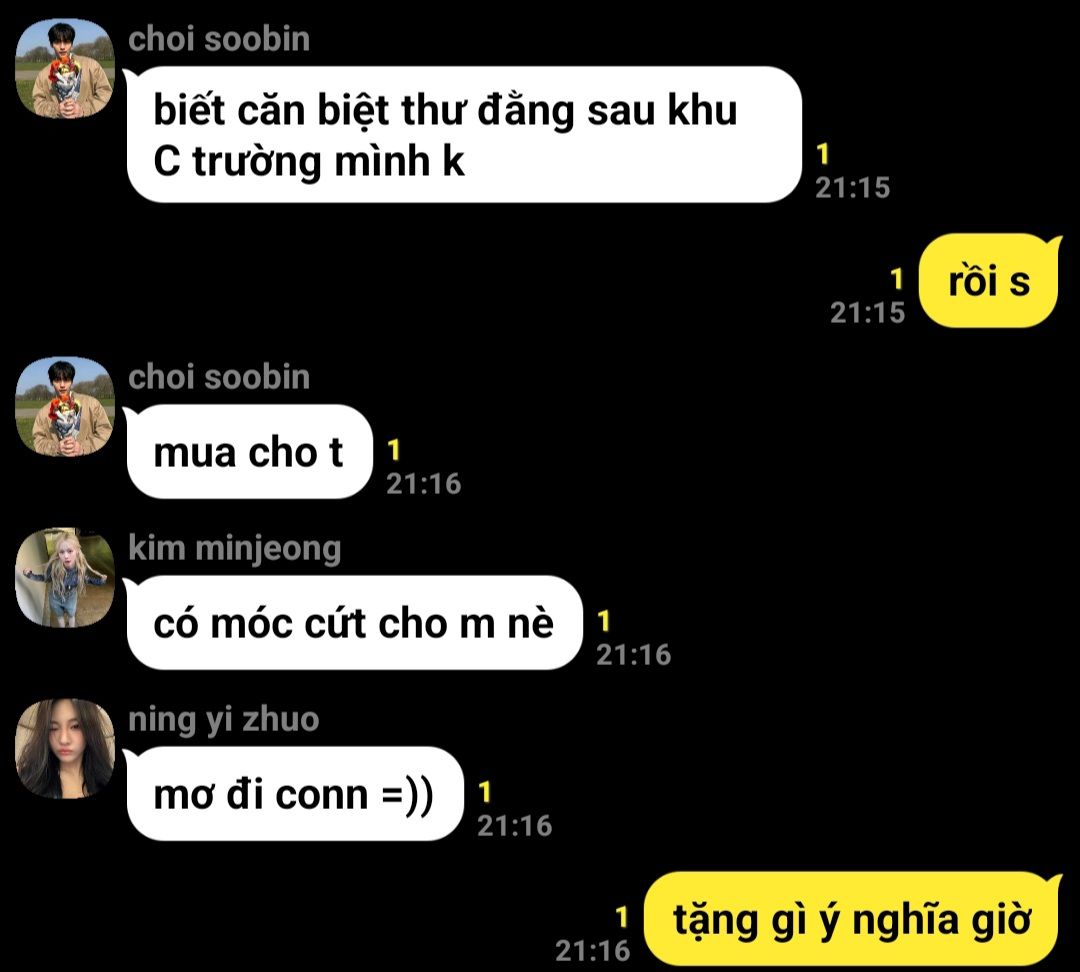Select the 'có móc cứt cho m nè' bubble

pos(354,623)
